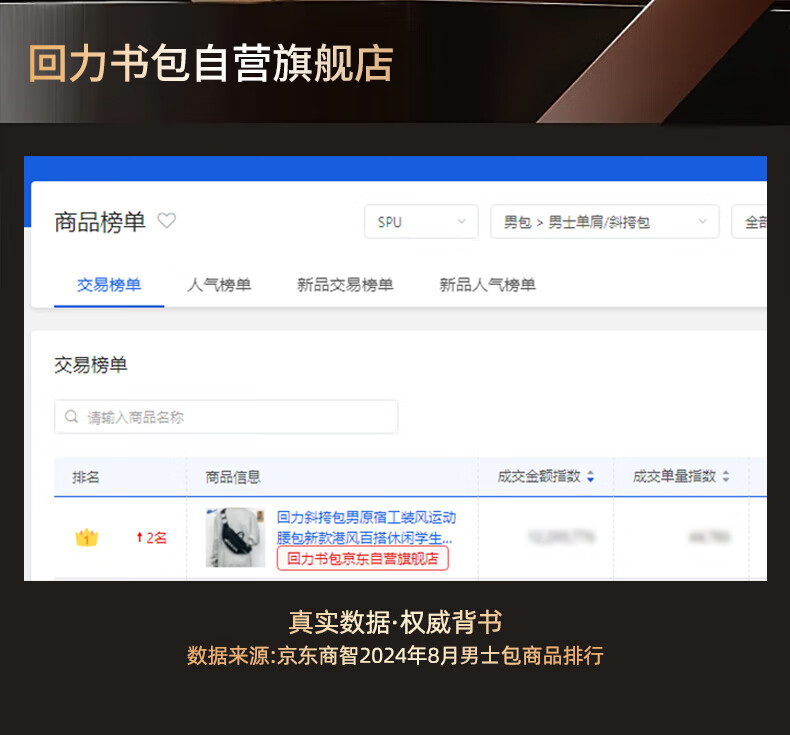The width and height of the screenshot is (790, 735).
Task: Switch to the 新品人气榜单 tab
Action: pos(487,285)
